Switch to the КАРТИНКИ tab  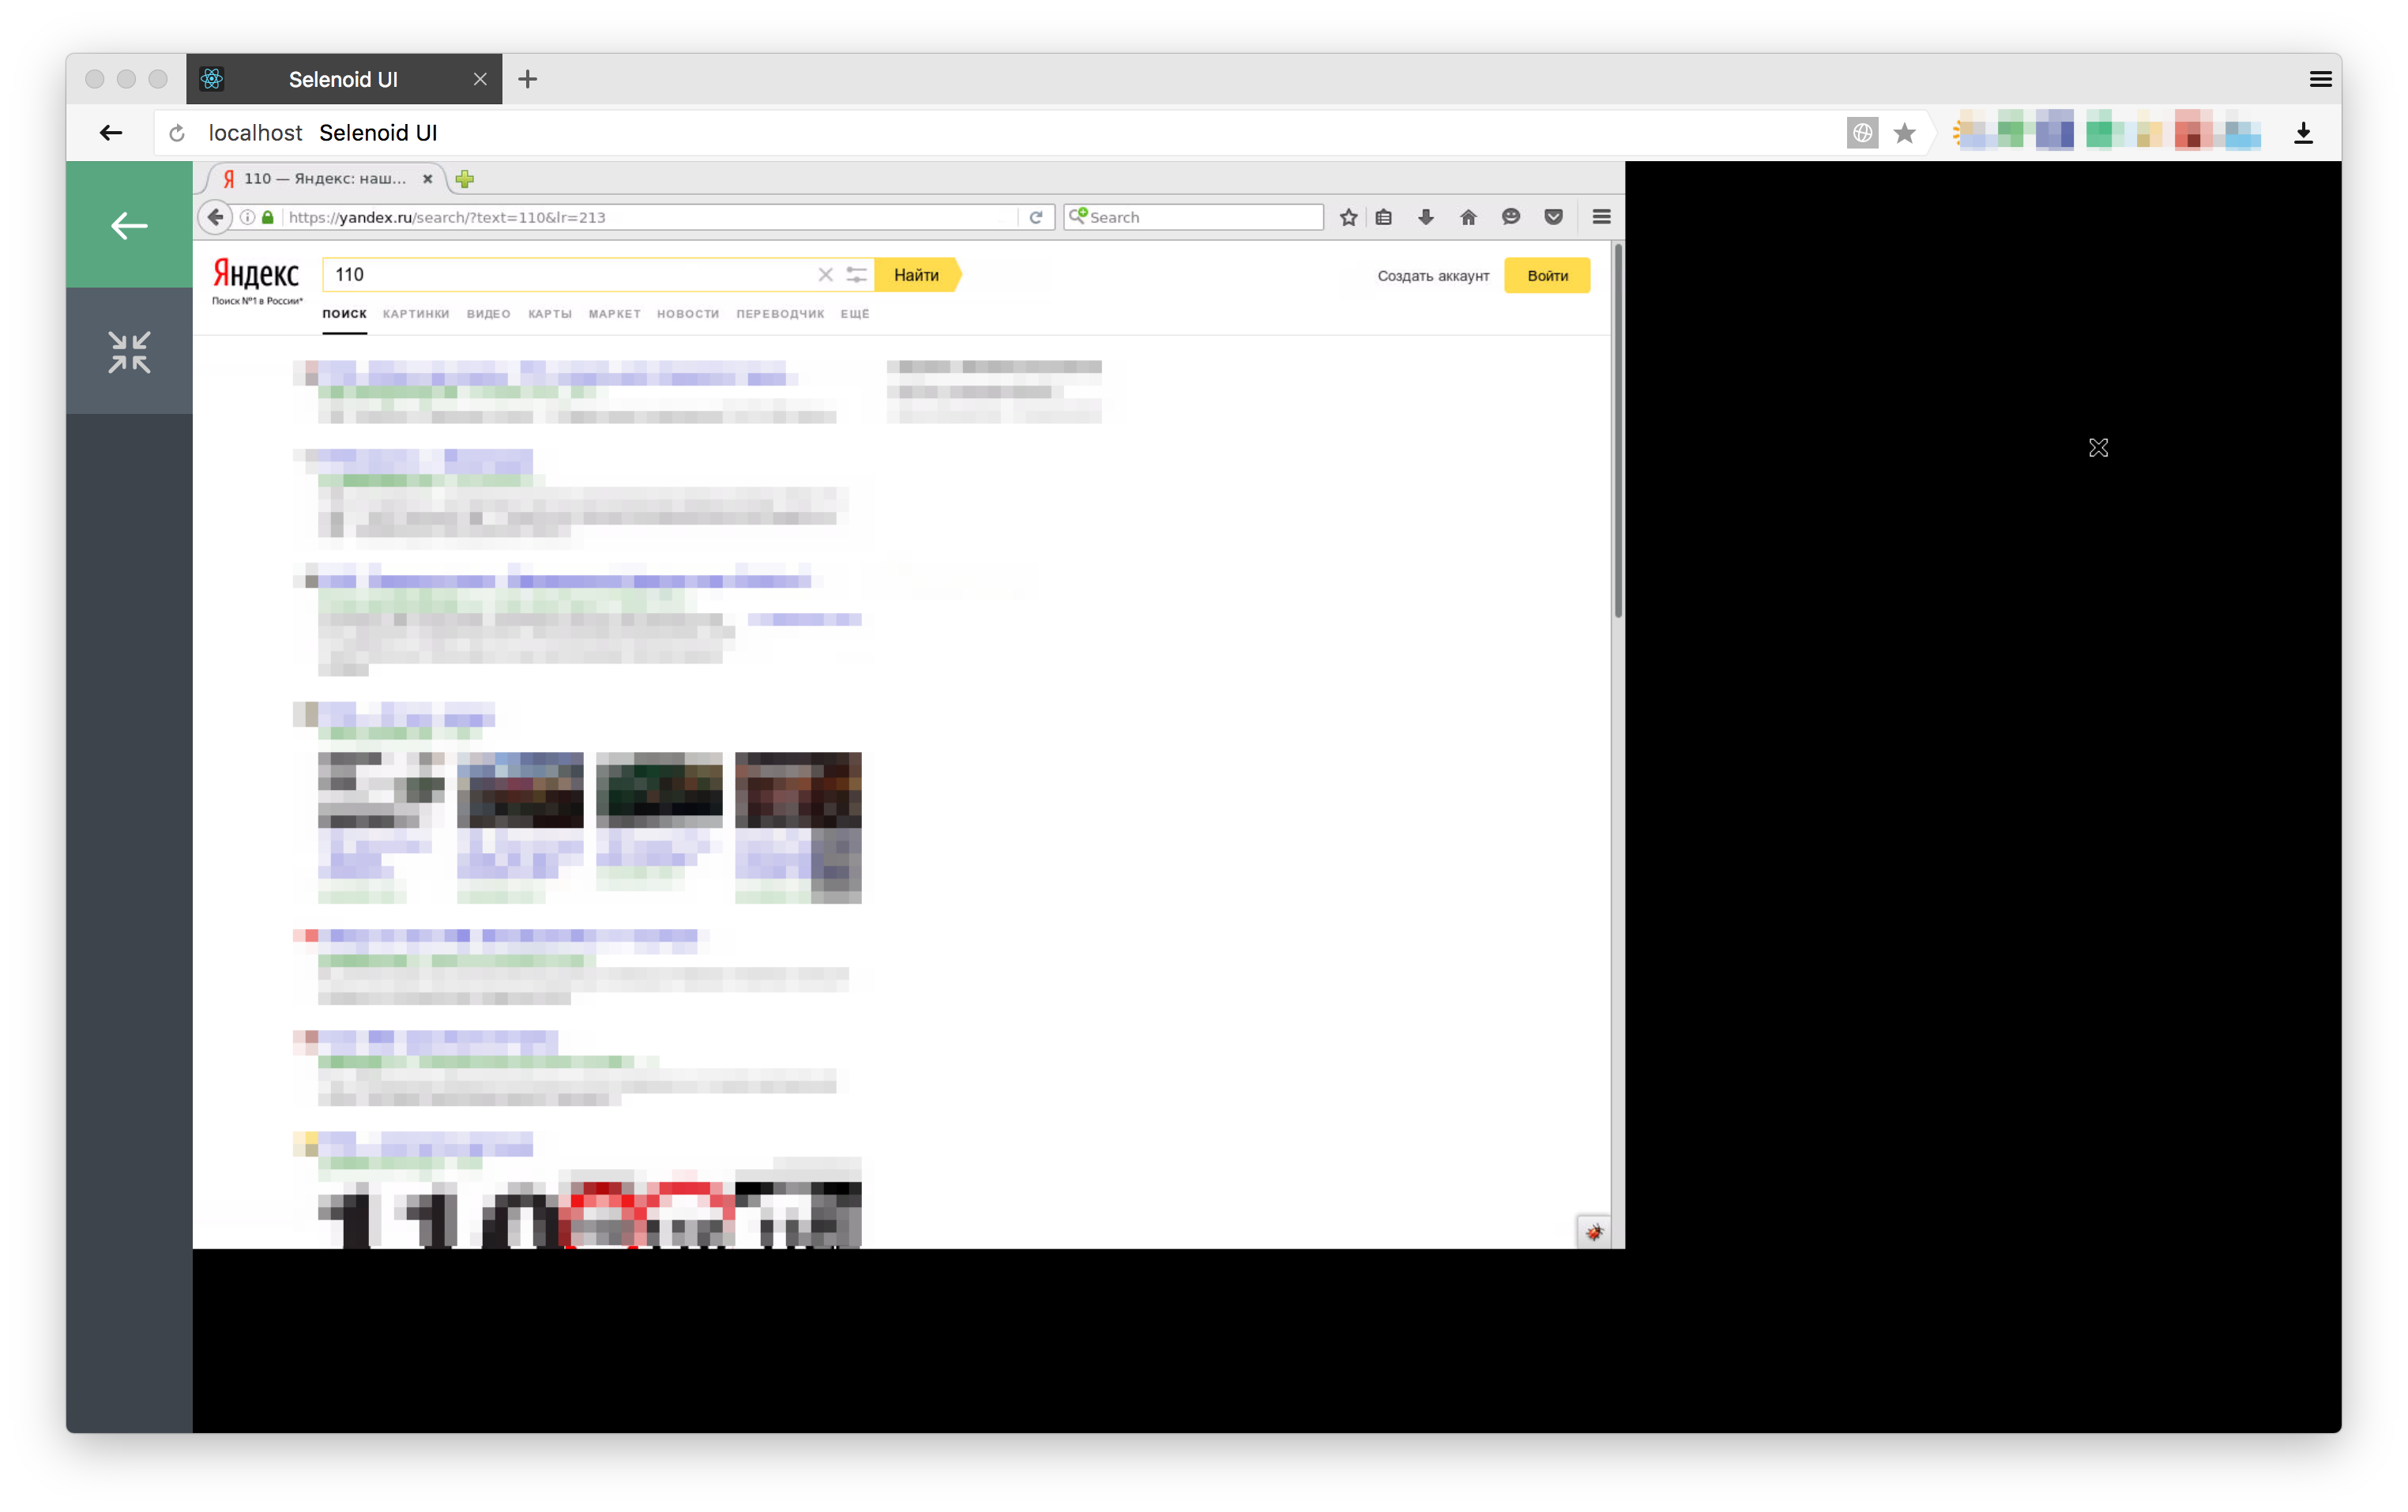(x=416, y=314)
